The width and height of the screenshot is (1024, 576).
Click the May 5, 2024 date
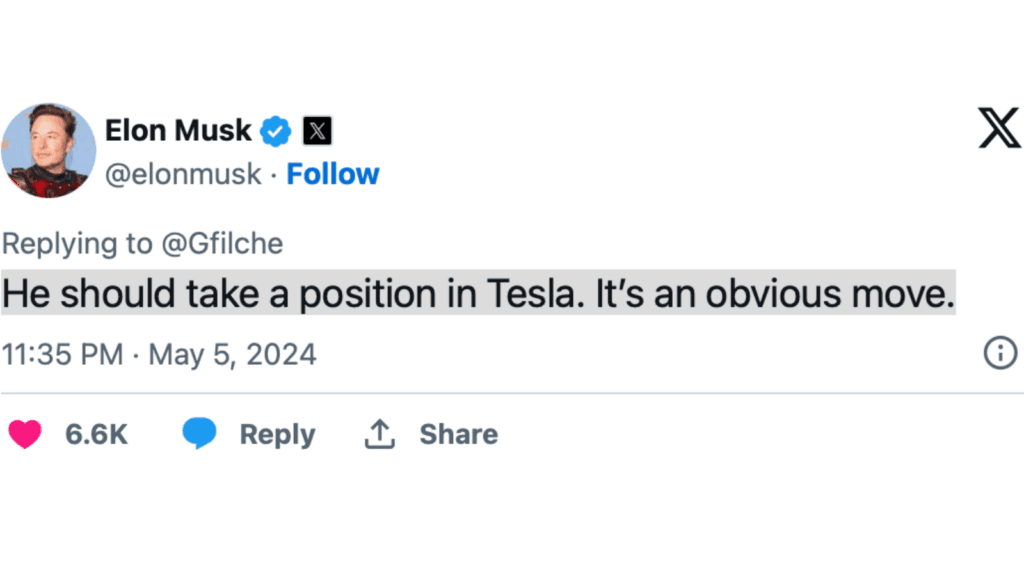pyautogui.click(x=232, y=354)
